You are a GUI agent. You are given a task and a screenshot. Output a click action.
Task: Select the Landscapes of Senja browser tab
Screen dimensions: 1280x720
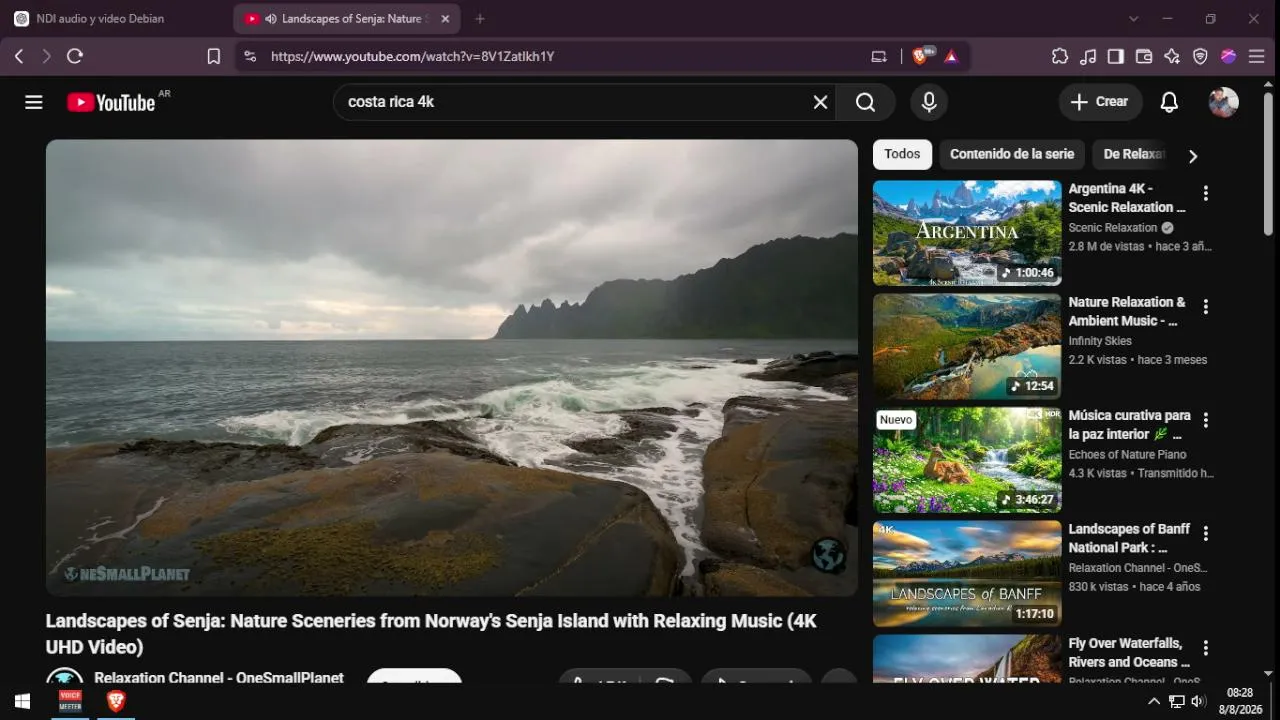(x=347, y=19)
